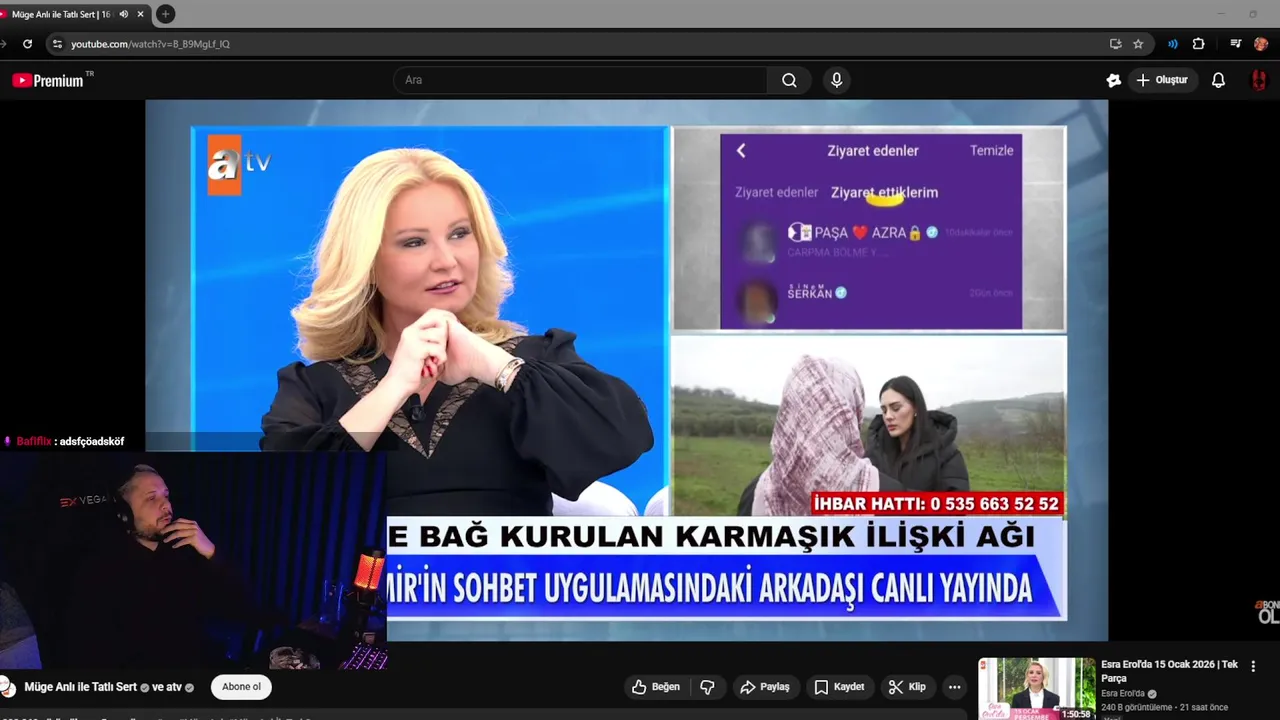Image resolution: width=1280 pixels, height=720 pixels.
Task: Click the Esra Erol'da channel name under the recommended video
Action: click(x=1123, y=693)
